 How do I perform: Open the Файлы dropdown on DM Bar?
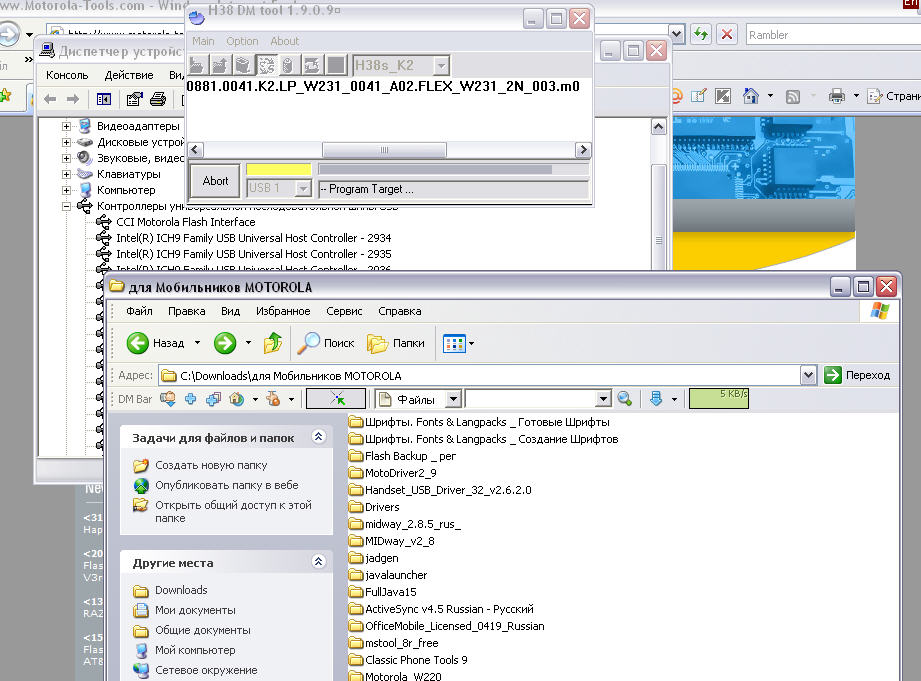click(x=453, y=400)
